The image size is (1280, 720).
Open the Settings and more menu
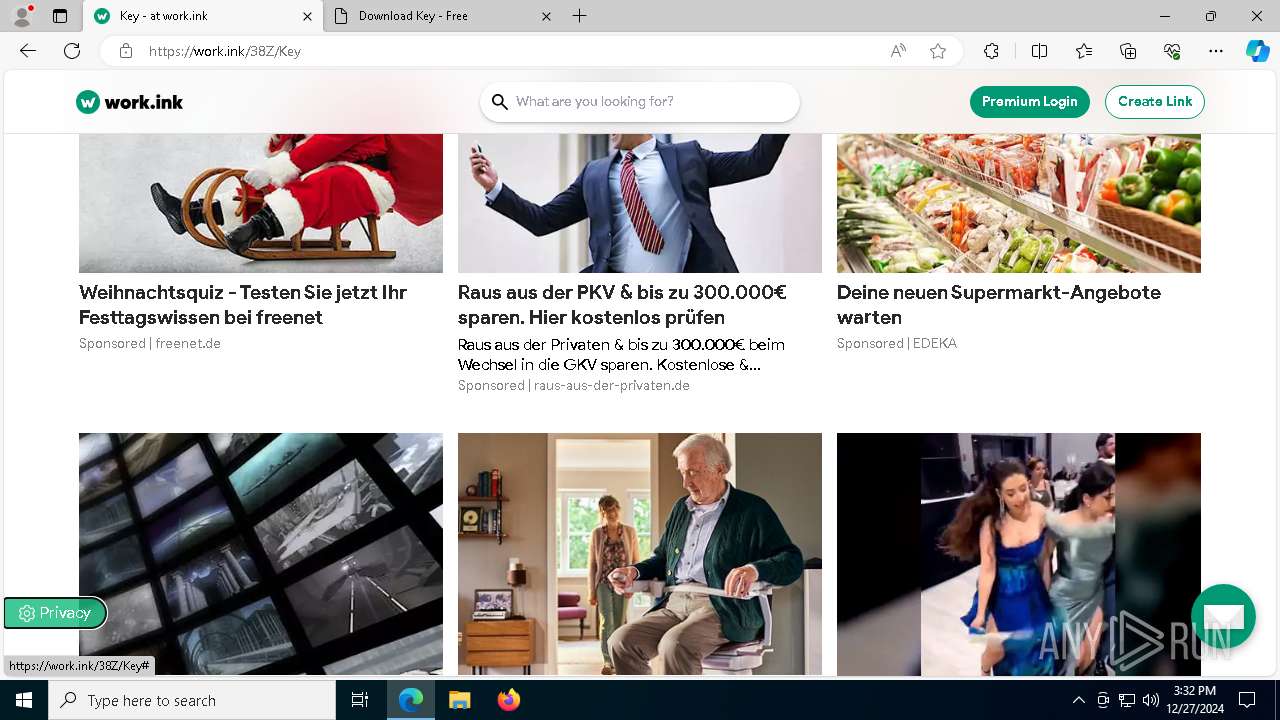coord(1216,51)
